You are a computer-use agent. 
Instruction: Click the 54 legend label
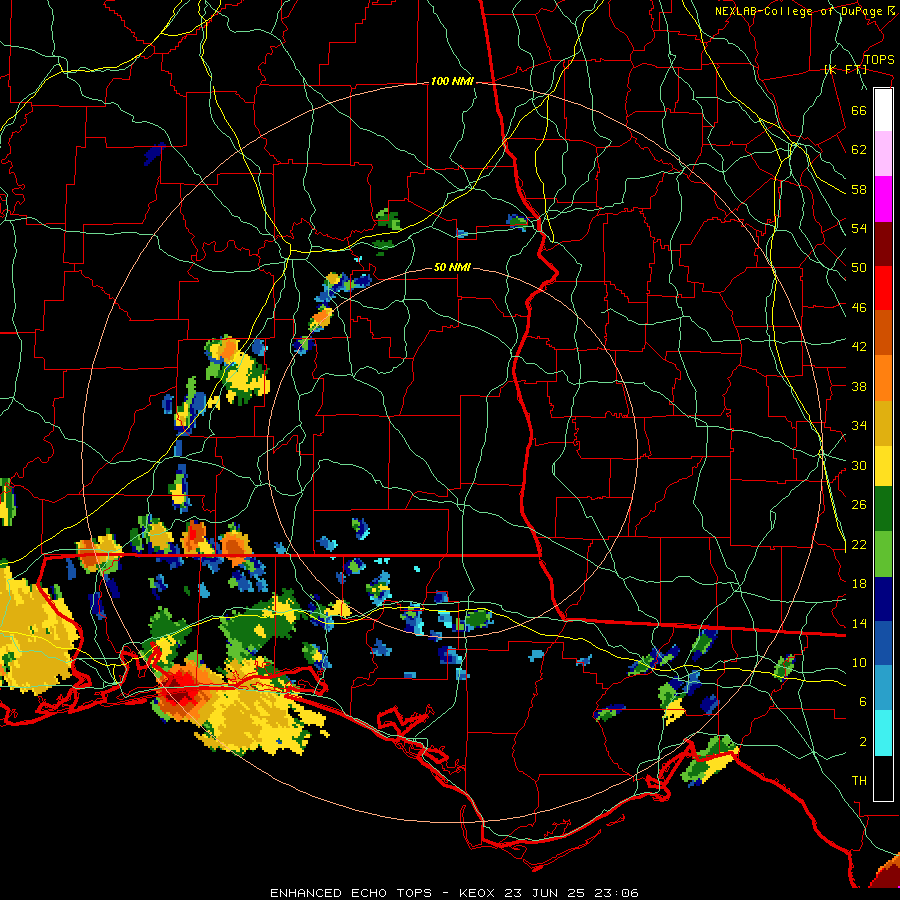[x=859, y=228]
